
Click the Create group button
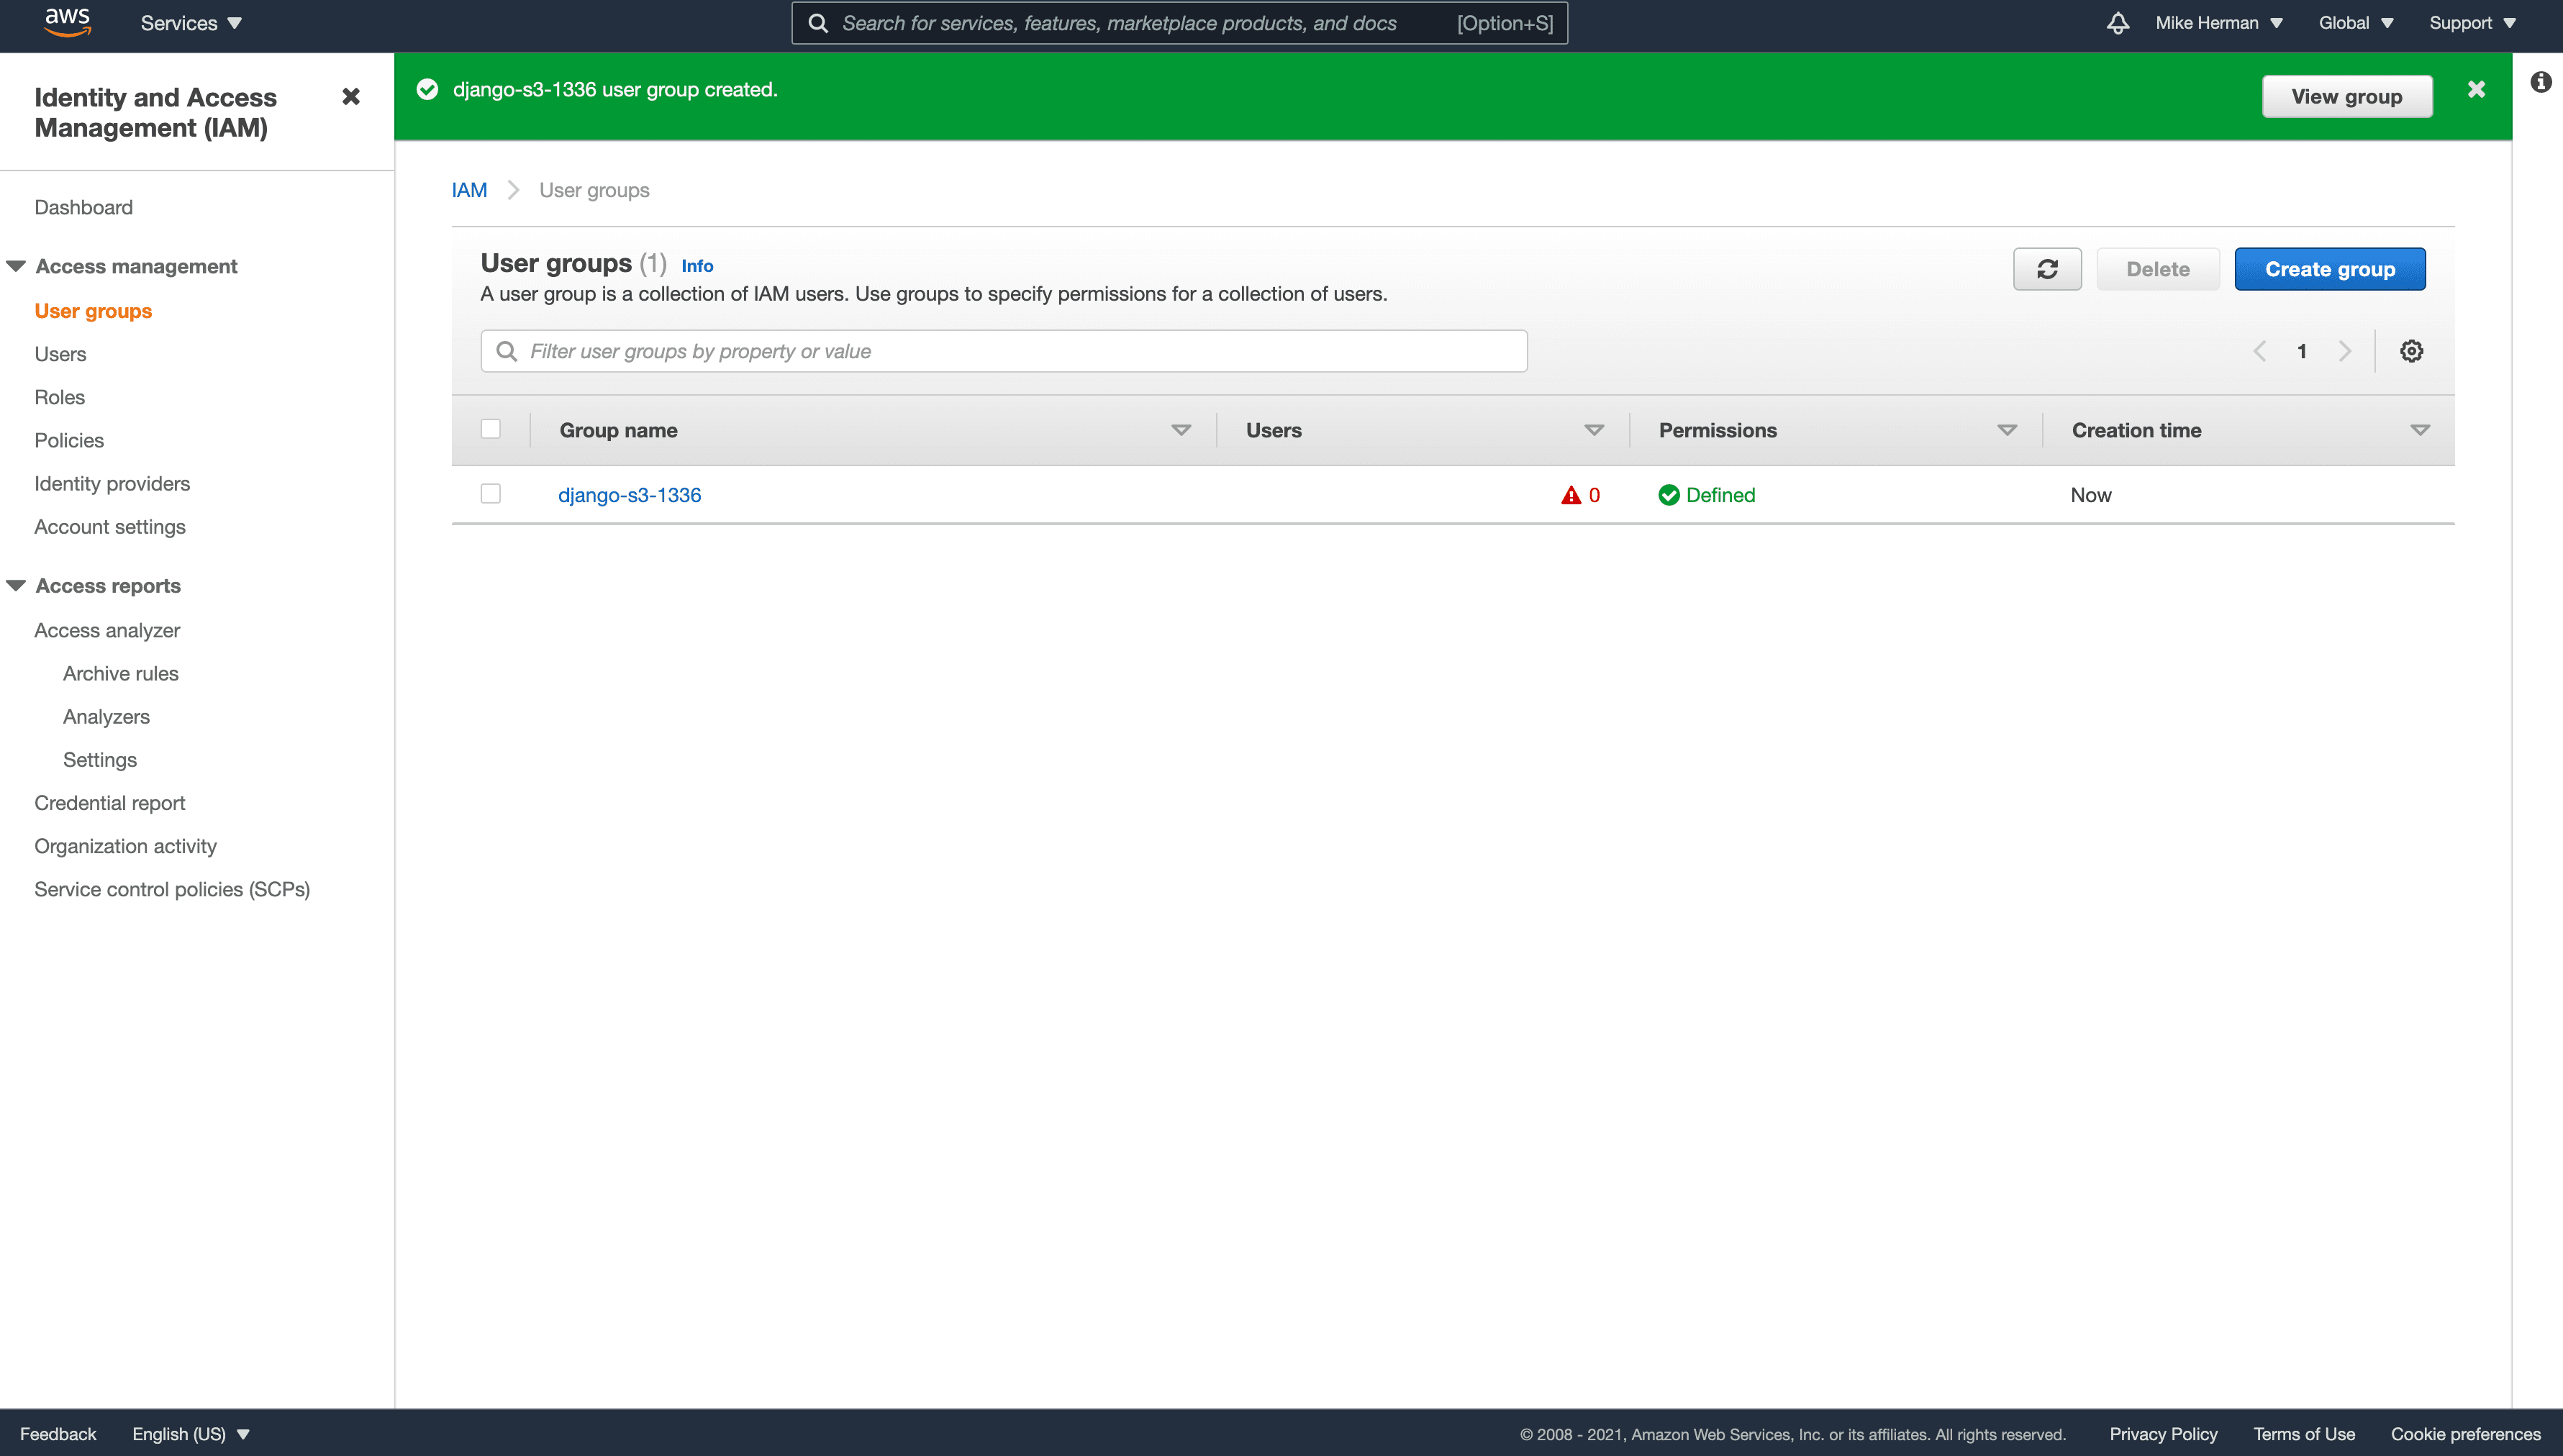pos(2329,269)
